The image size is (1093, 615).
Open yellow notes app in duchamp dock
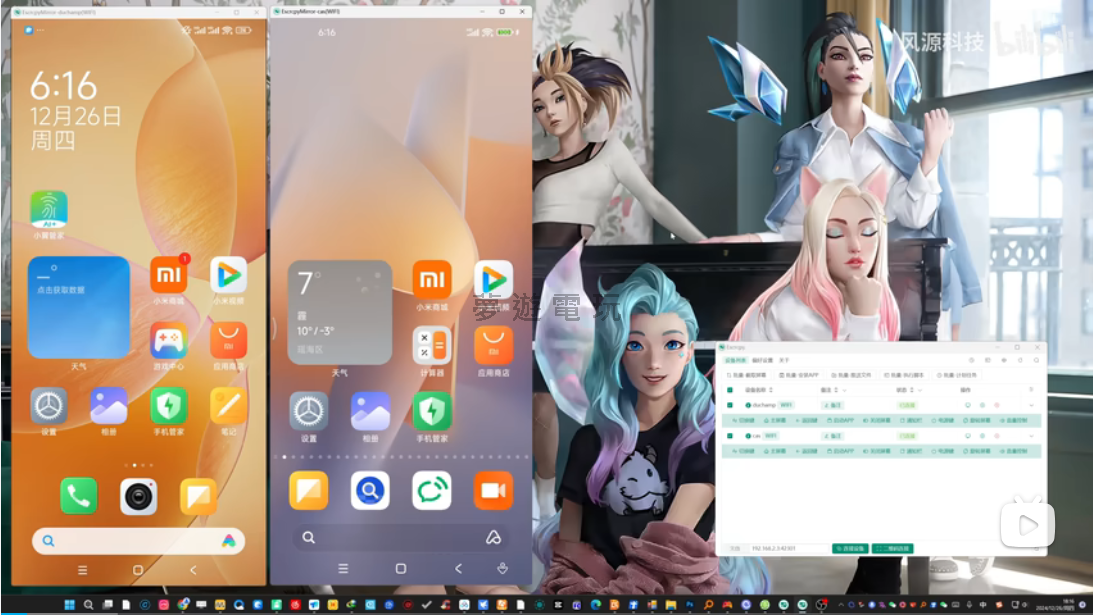(199, 496)
